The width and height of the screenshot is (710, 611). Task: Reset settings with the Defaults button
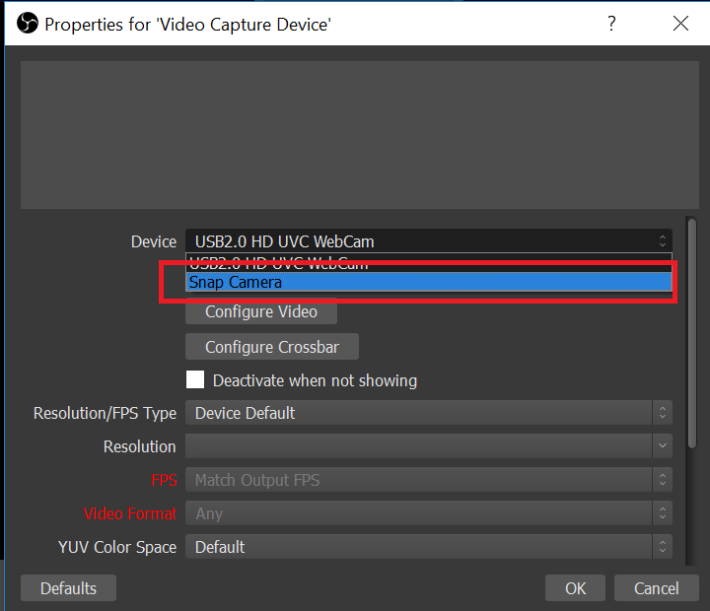(x=68, y=588)
